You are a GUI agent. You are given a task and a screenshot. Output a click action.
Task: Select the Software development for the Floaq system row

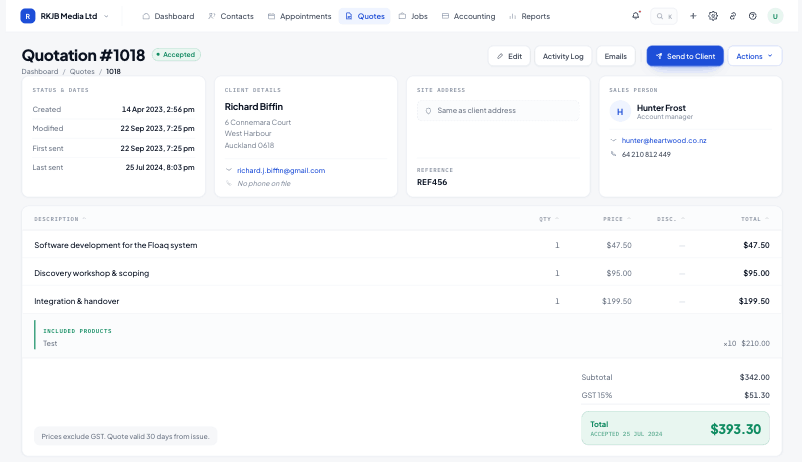point(402,245)
